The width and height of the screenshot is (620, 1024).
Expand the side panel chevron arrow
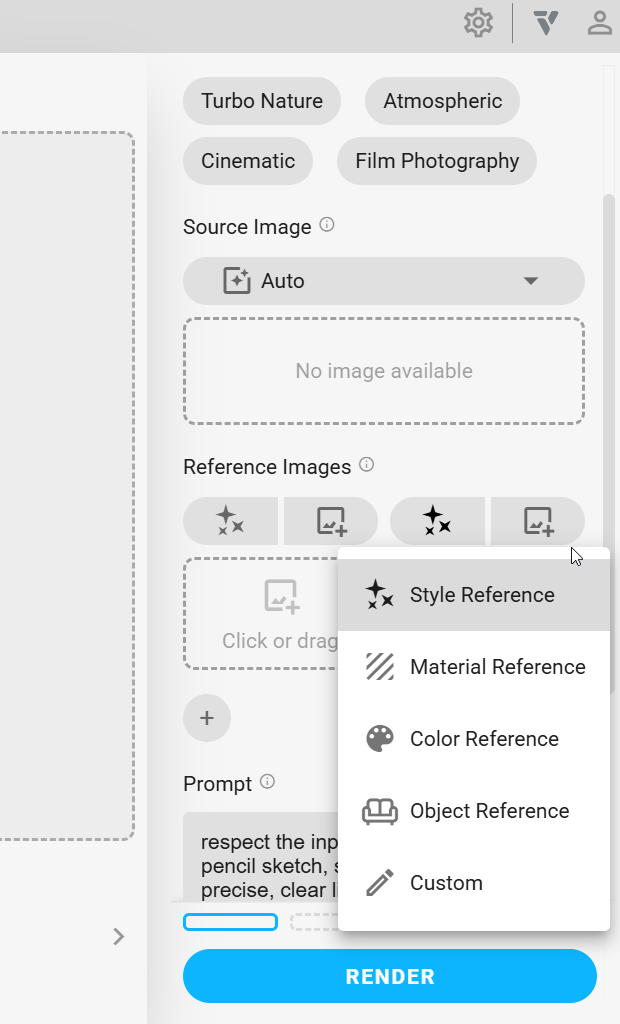[119, 936]
